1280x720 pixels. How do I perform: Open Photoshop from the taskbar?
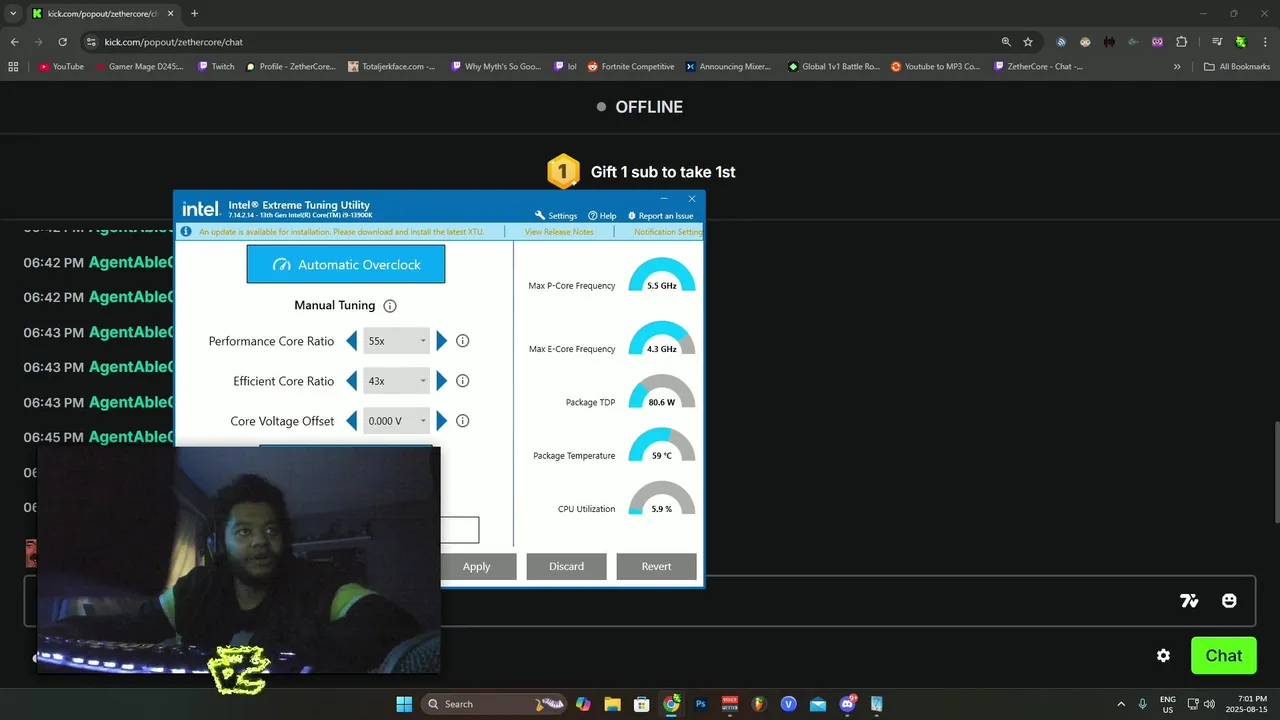tap(701, 704)
